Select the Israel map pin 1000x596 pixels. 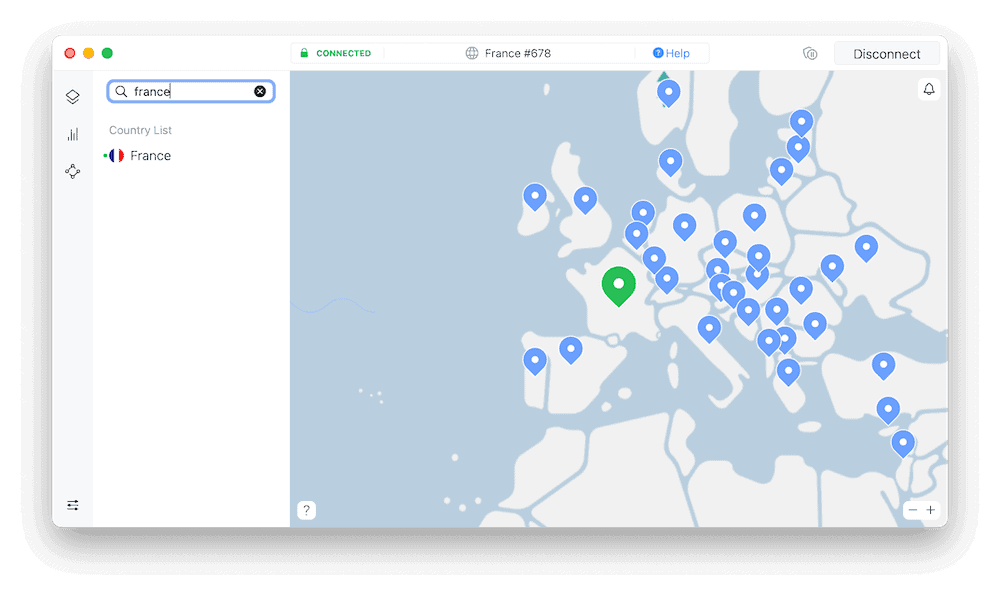[x=903, y=444]
